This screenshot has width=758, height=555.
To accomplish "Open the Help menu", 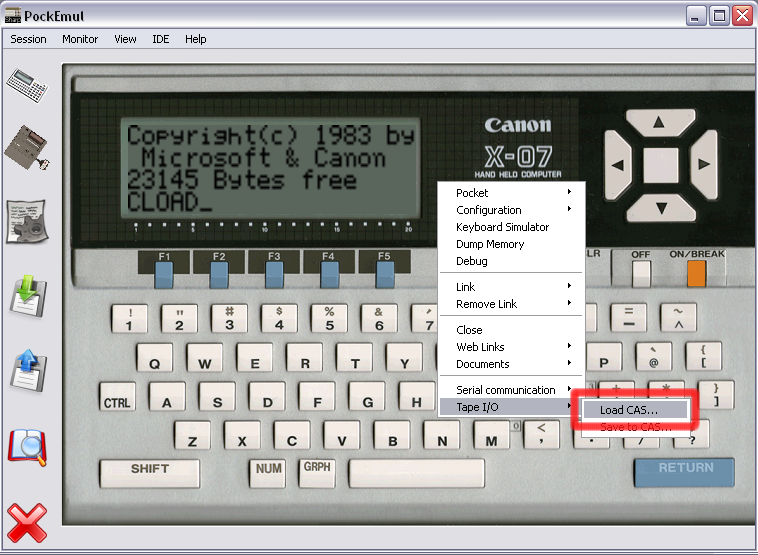I will tap(195, 39).
